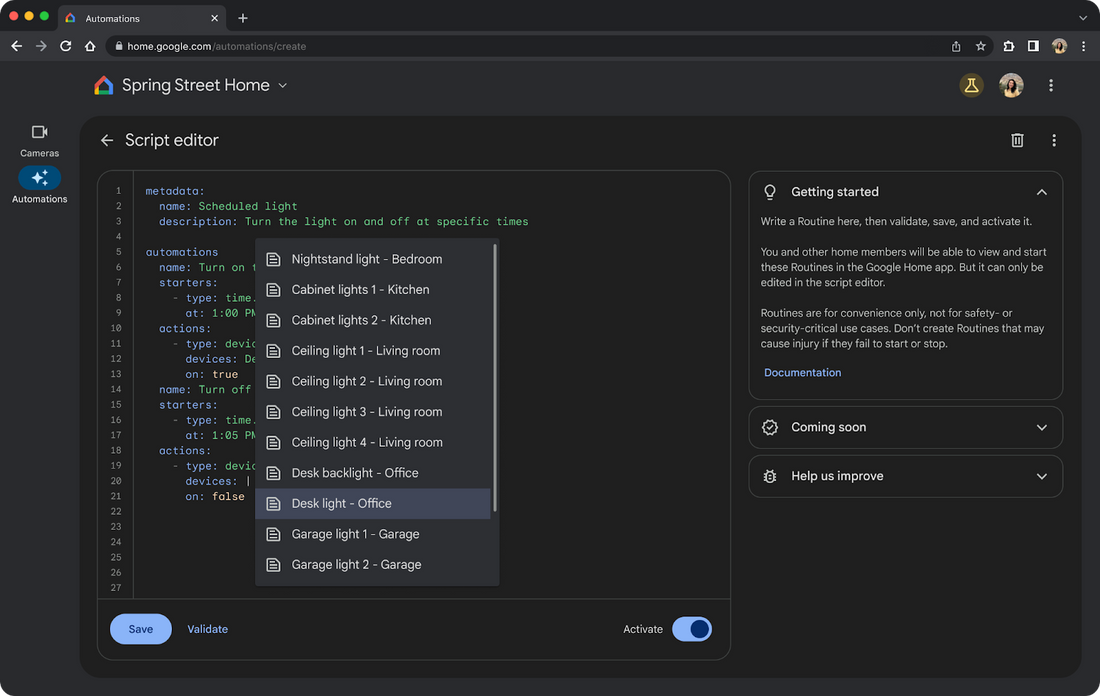This screenshot has height=696, width=1100.
Task: Bookmark the page with the star icon
Action: pyautogui.click(x=980, y=46)
